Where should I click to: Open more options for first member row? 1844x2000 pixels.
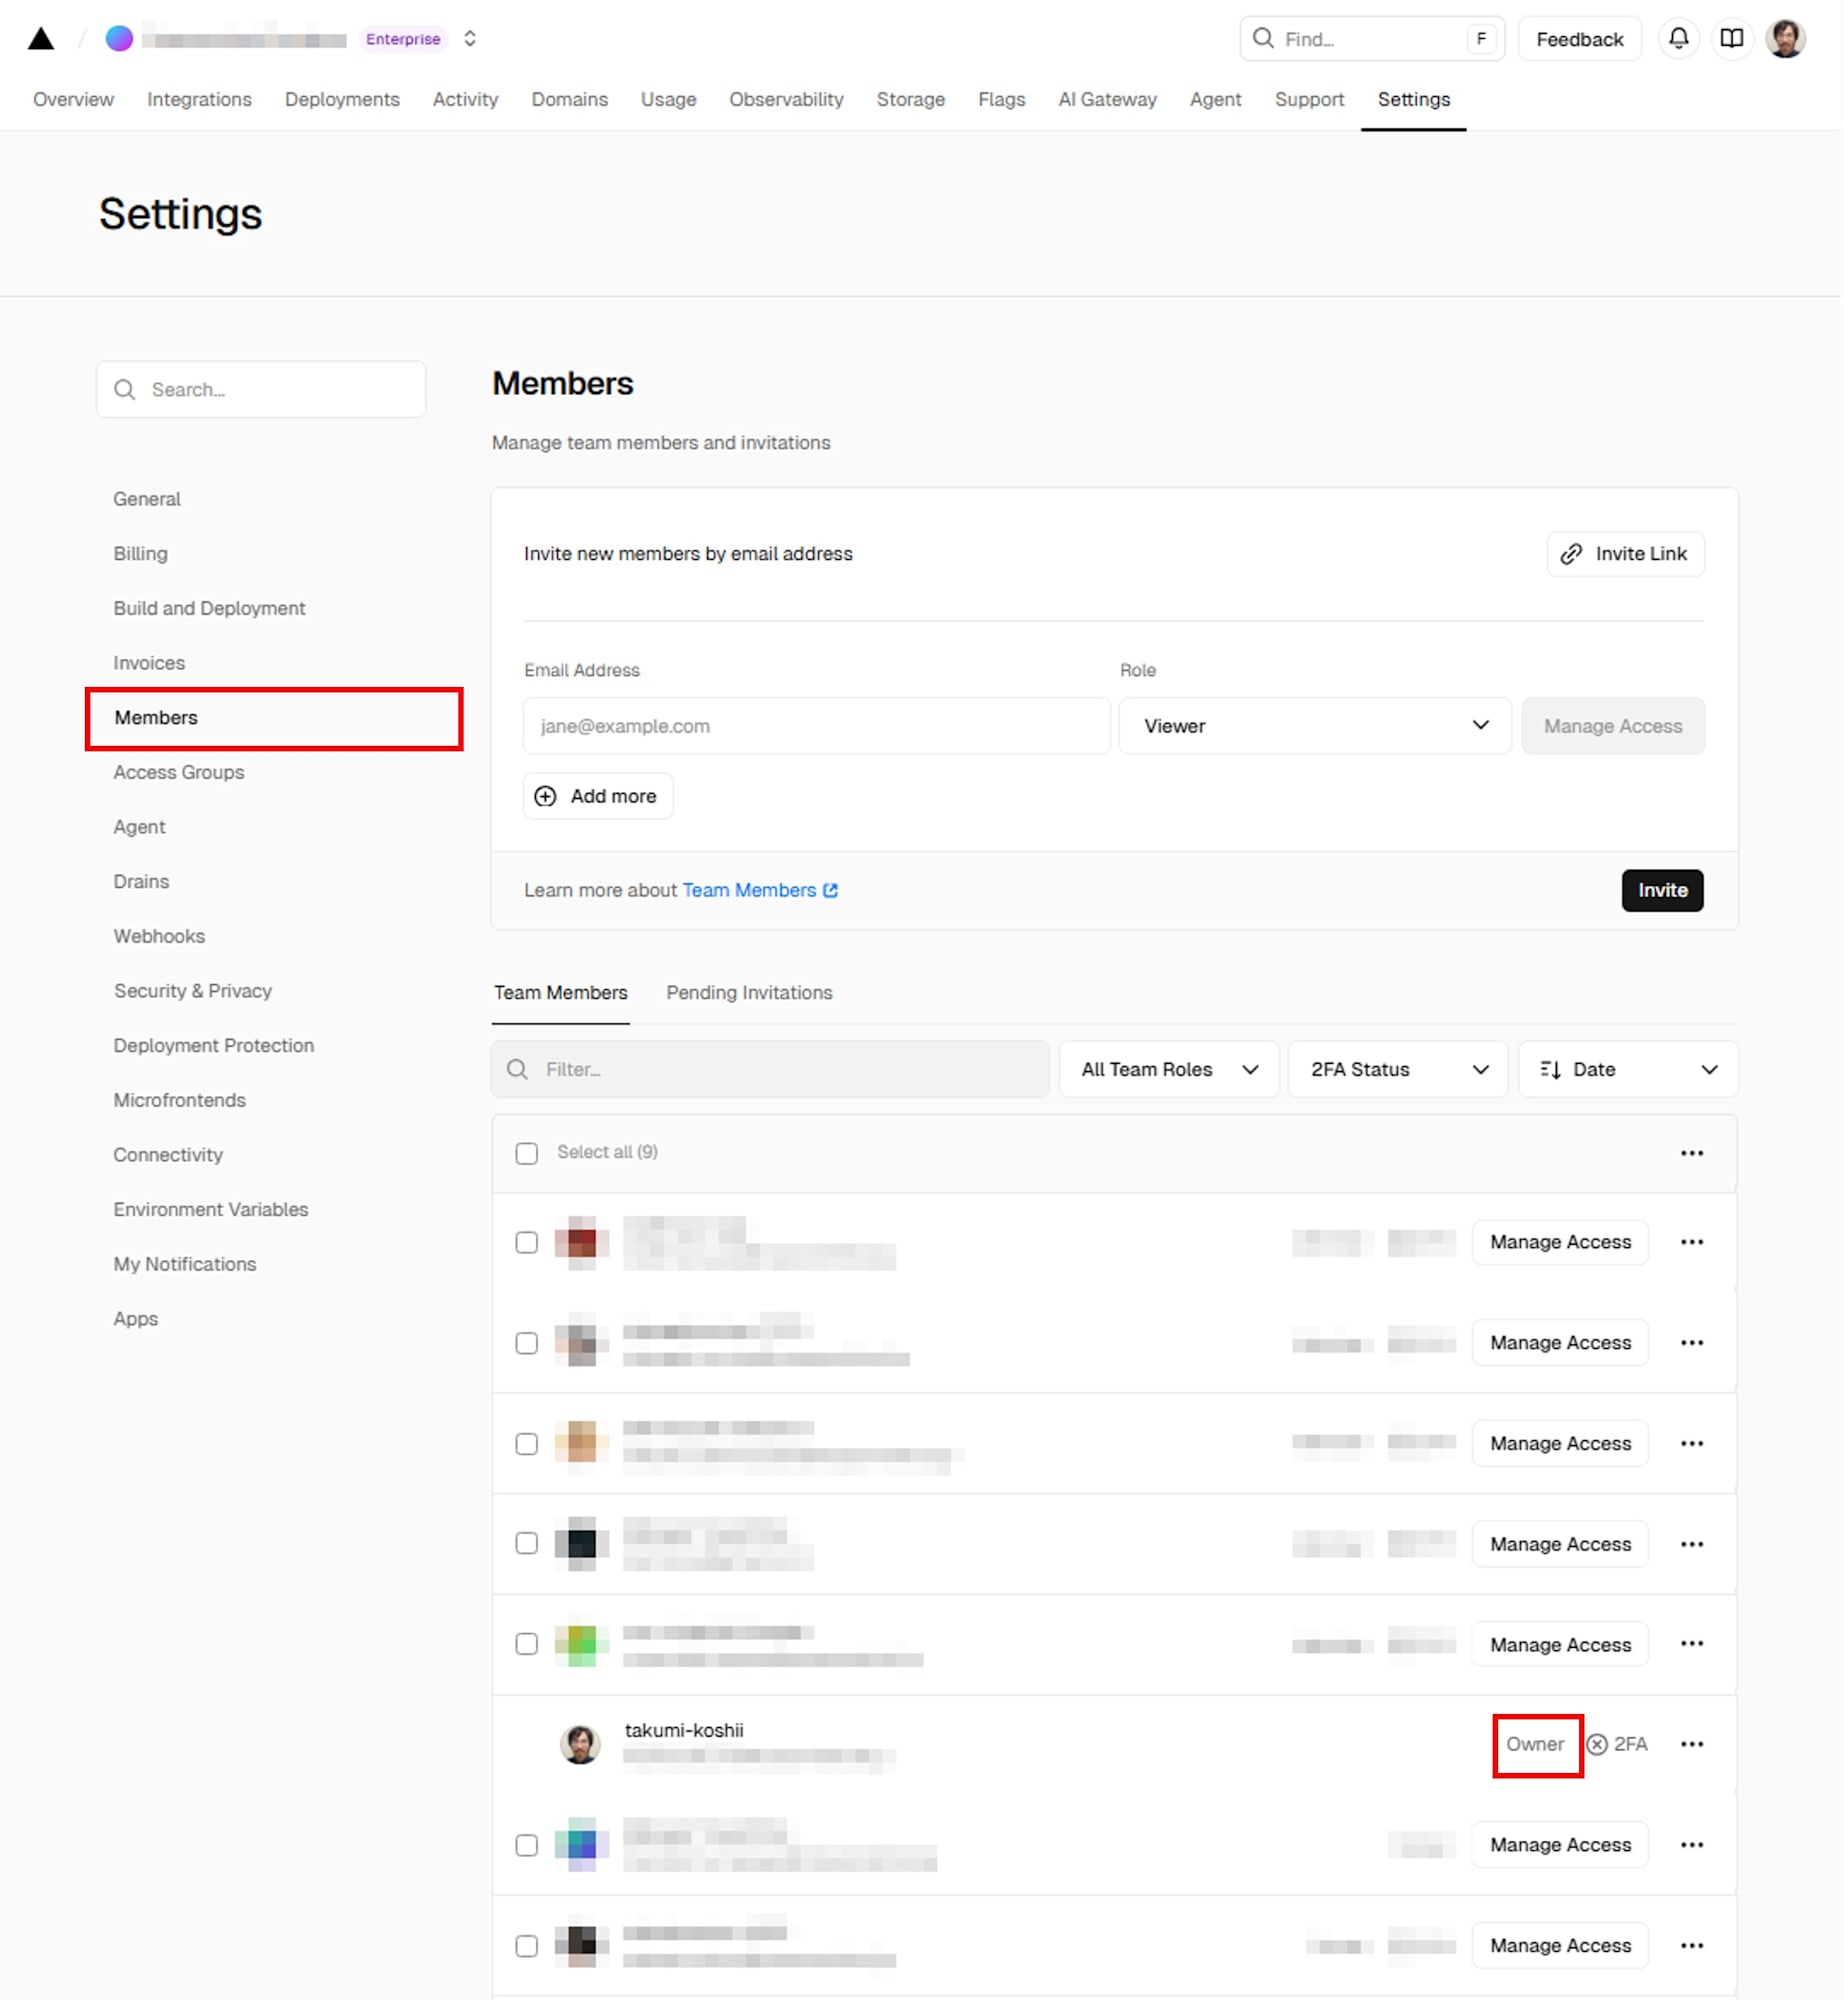pyautogui.click(x=1691, y=1242)
